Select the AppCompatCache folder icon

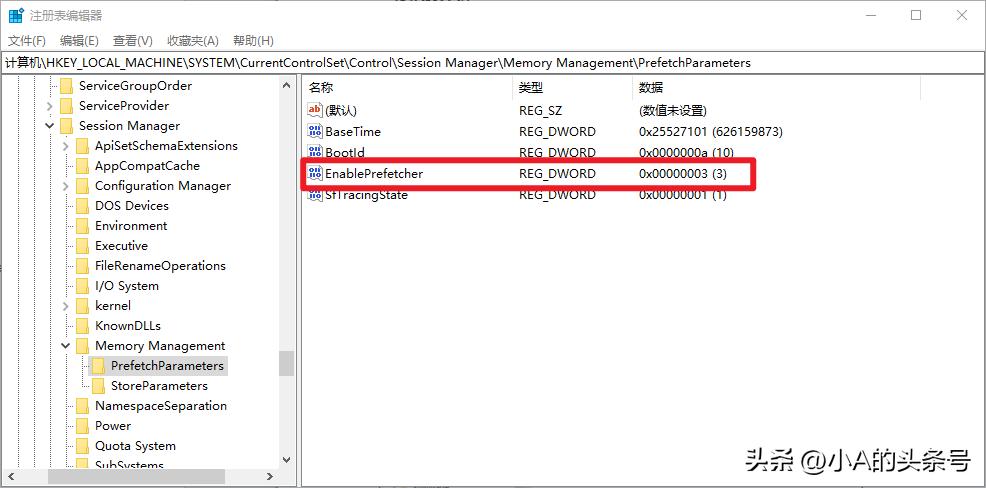click(82, 167)
